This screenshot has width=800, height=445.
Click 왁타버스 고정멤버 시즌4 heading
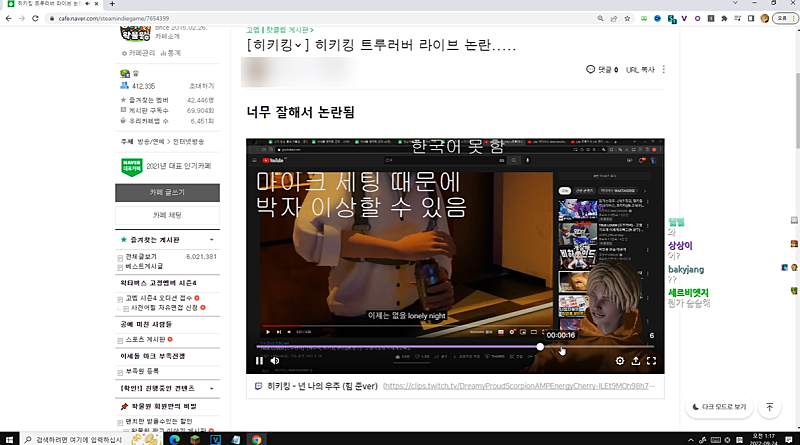pyautogui.click(x=158, y=283)
